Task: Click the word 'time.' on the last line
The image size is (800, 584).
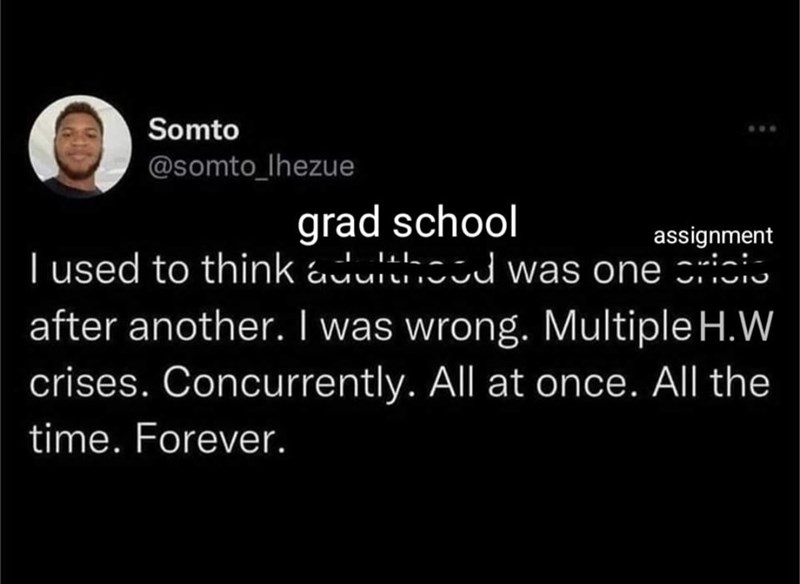Action: 64,440
